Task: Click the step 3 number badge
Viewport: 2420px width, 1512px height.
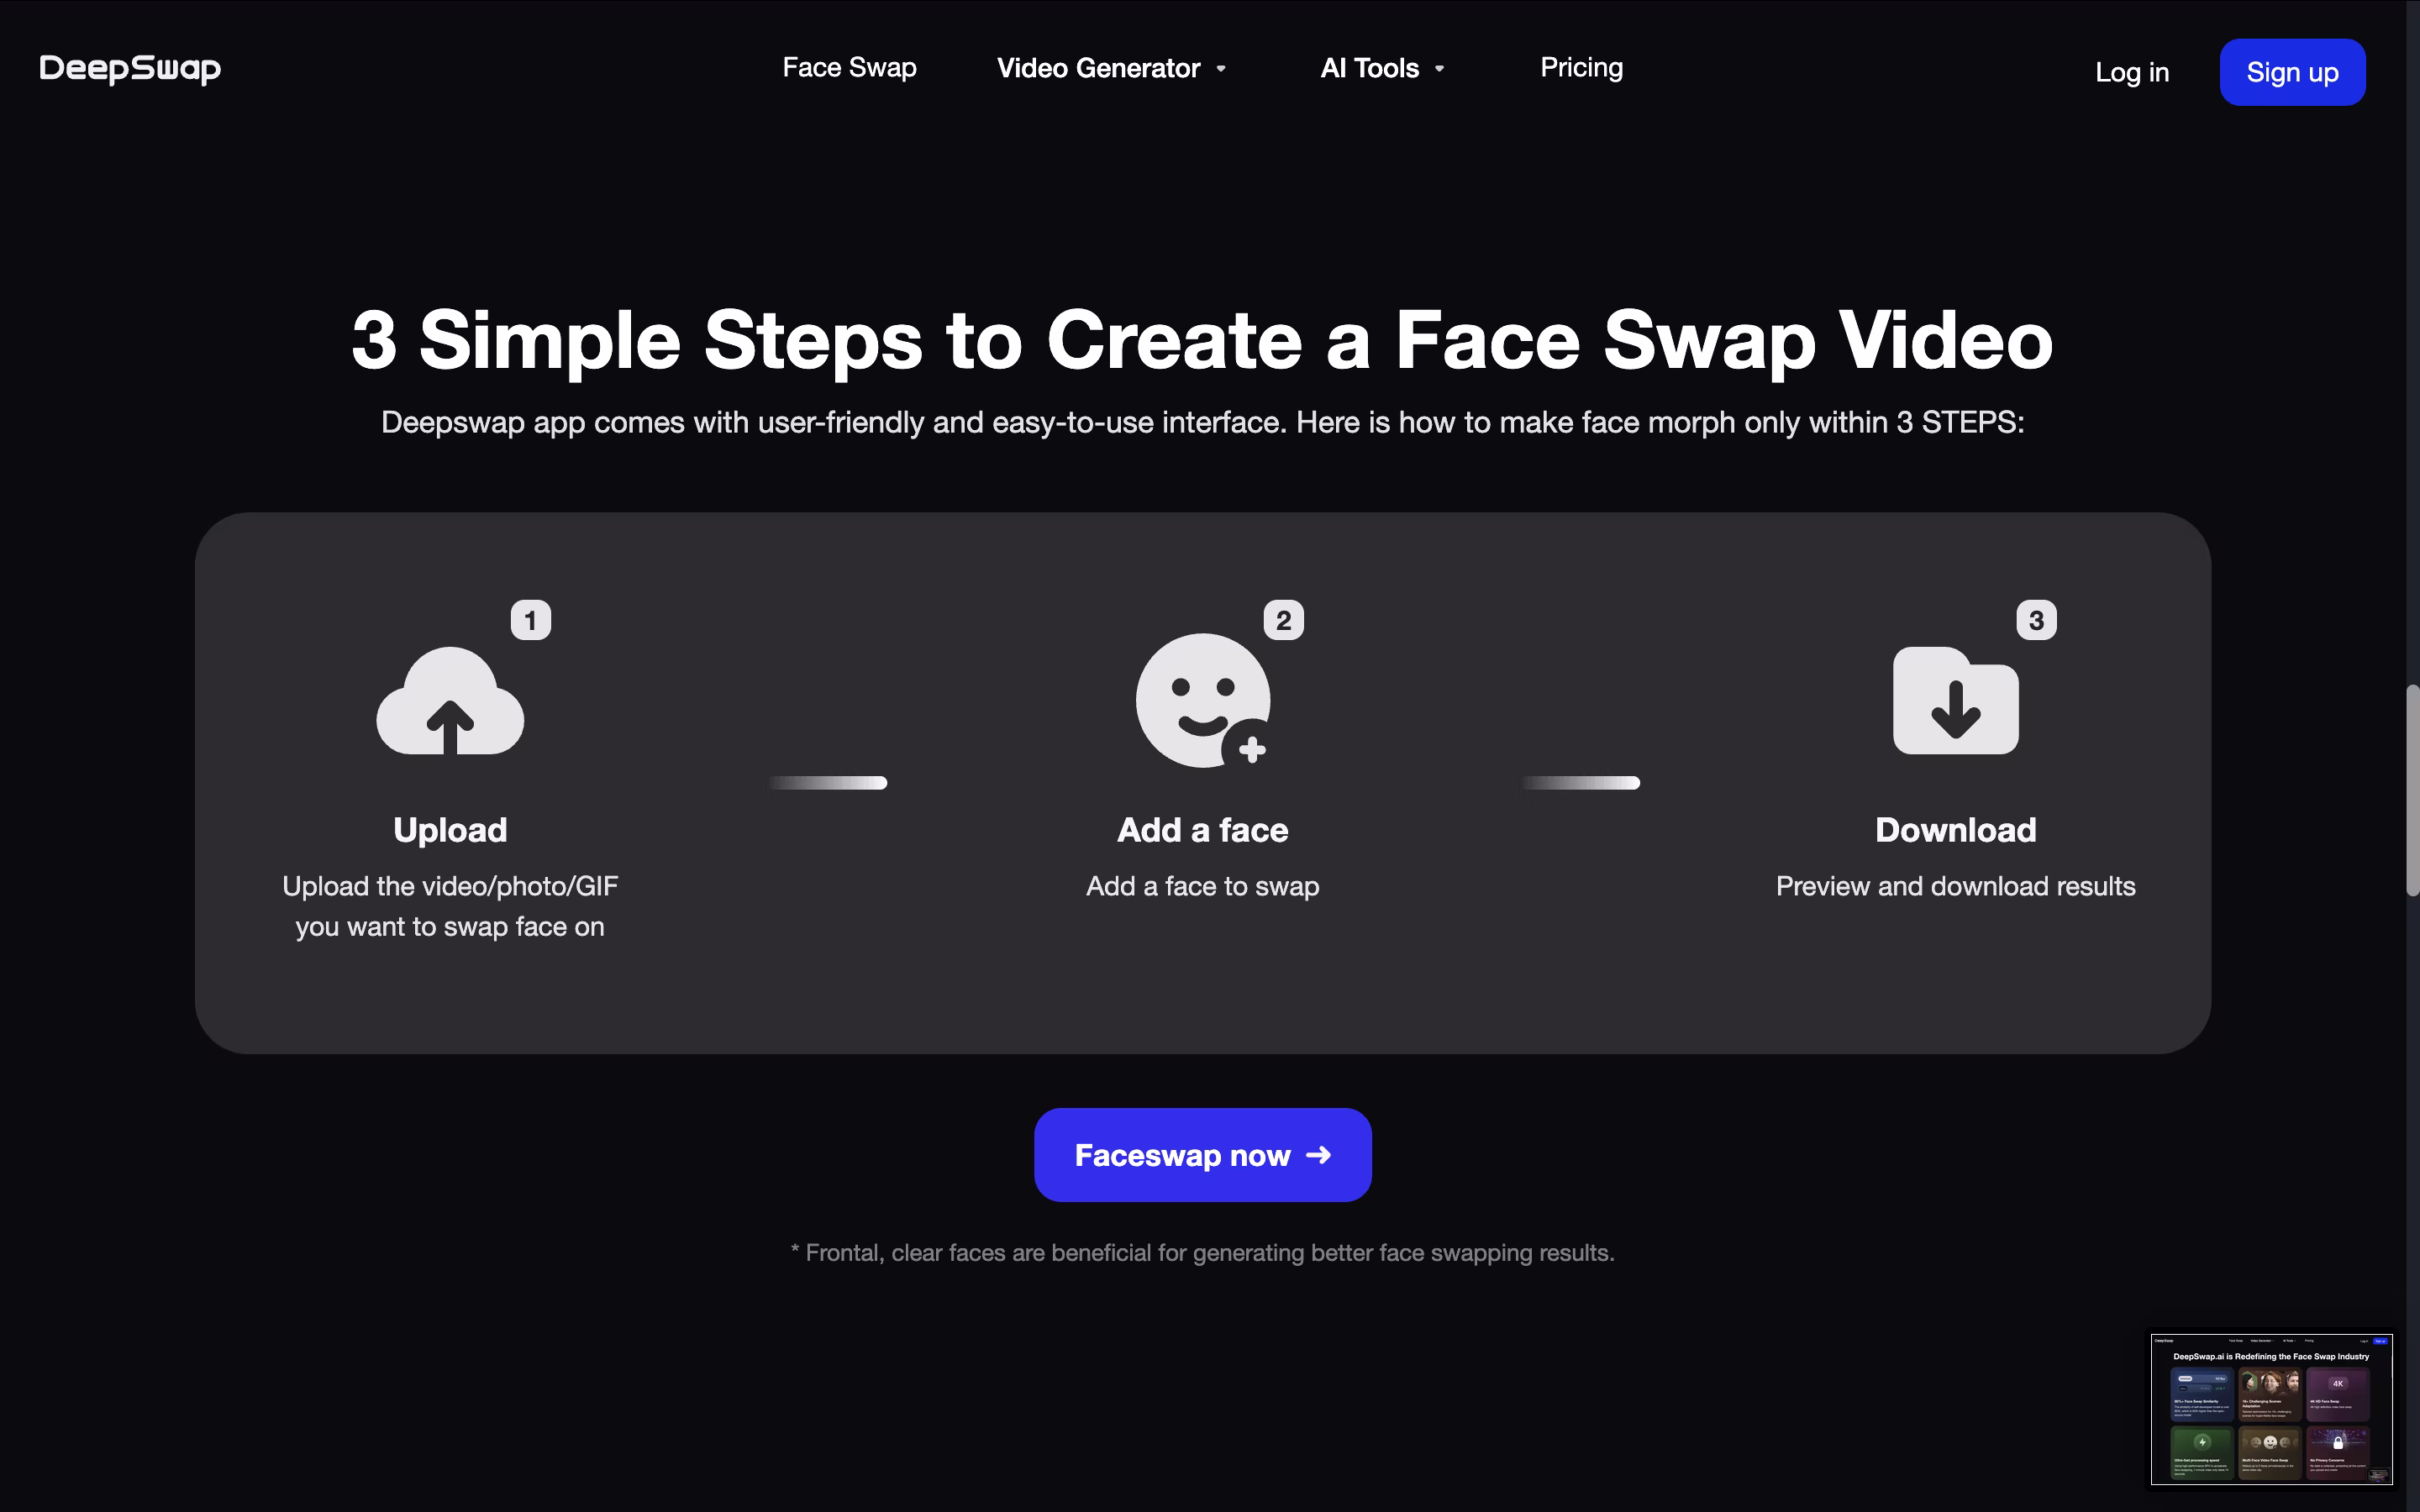Action: pos(2037,620)
